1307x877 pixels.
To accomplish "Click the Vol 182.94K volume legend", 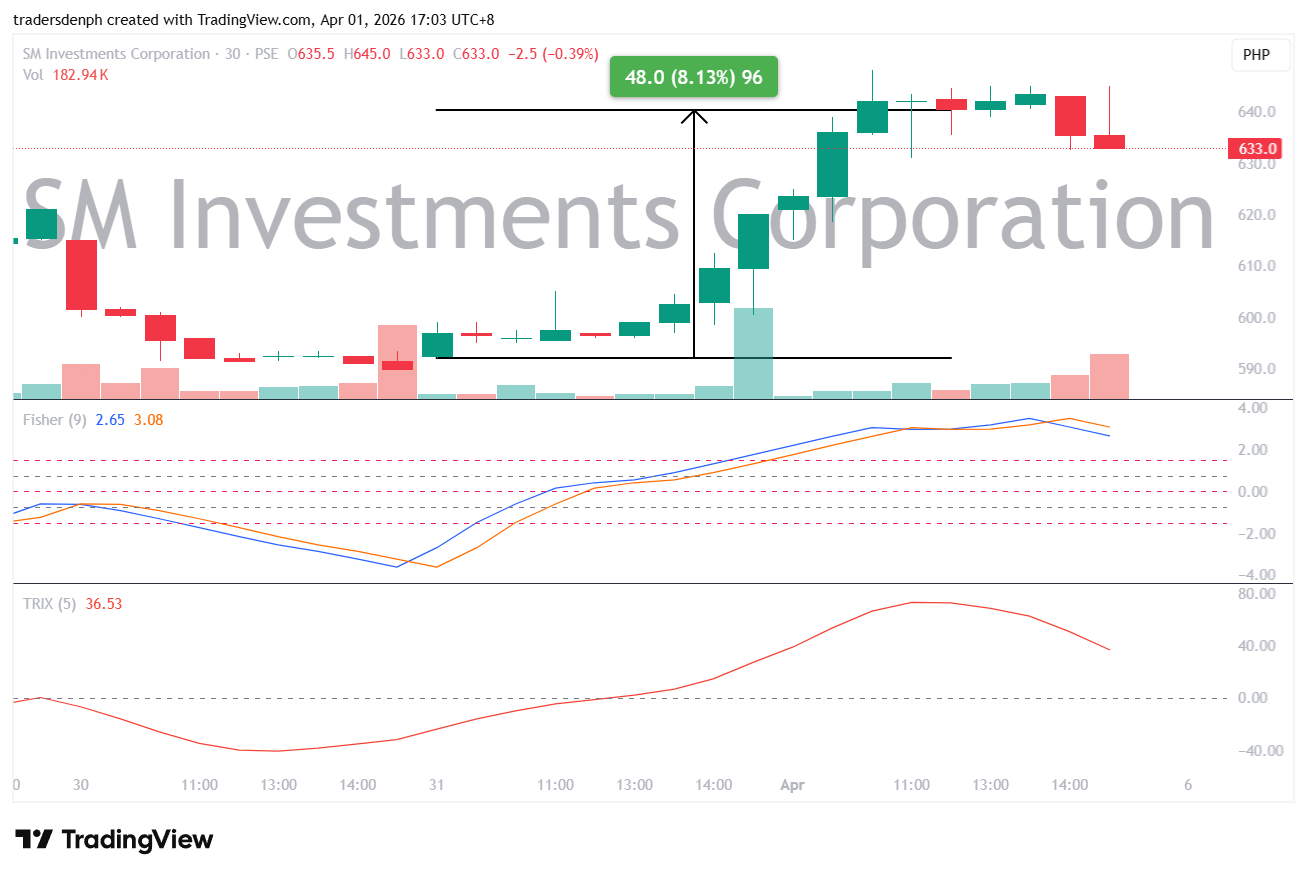I will coord(65,75).
